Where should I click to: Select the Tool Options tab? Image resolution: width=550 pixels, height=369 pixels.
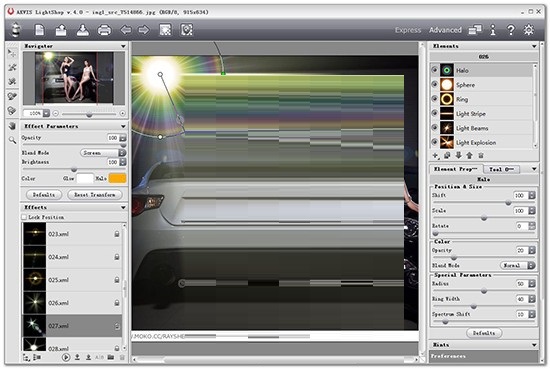(x=501, y=169)
